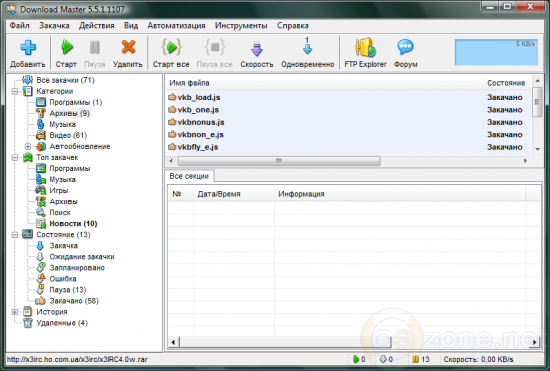The height and width of the screenshot is (371, 550).
Task: Open the Скорость speed setting icon
Action: pos(257,48)
